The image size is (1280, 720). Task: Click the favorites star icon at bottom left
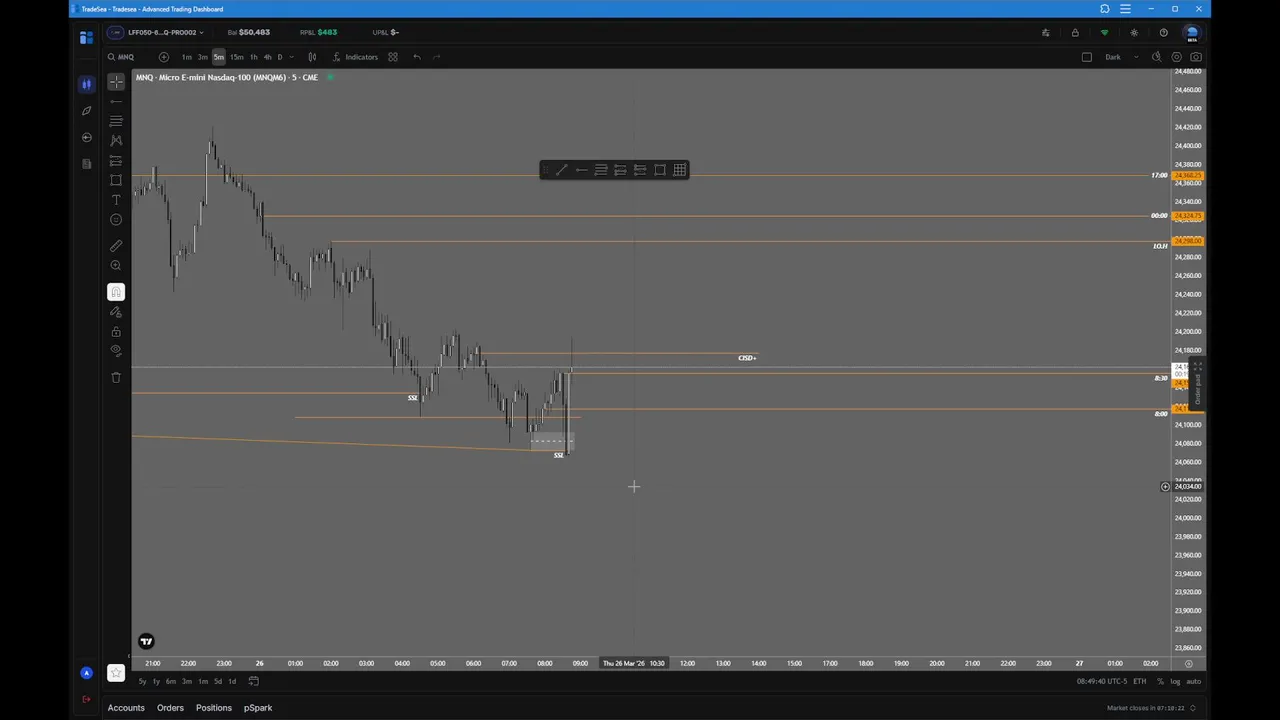[x=116, y=673]
